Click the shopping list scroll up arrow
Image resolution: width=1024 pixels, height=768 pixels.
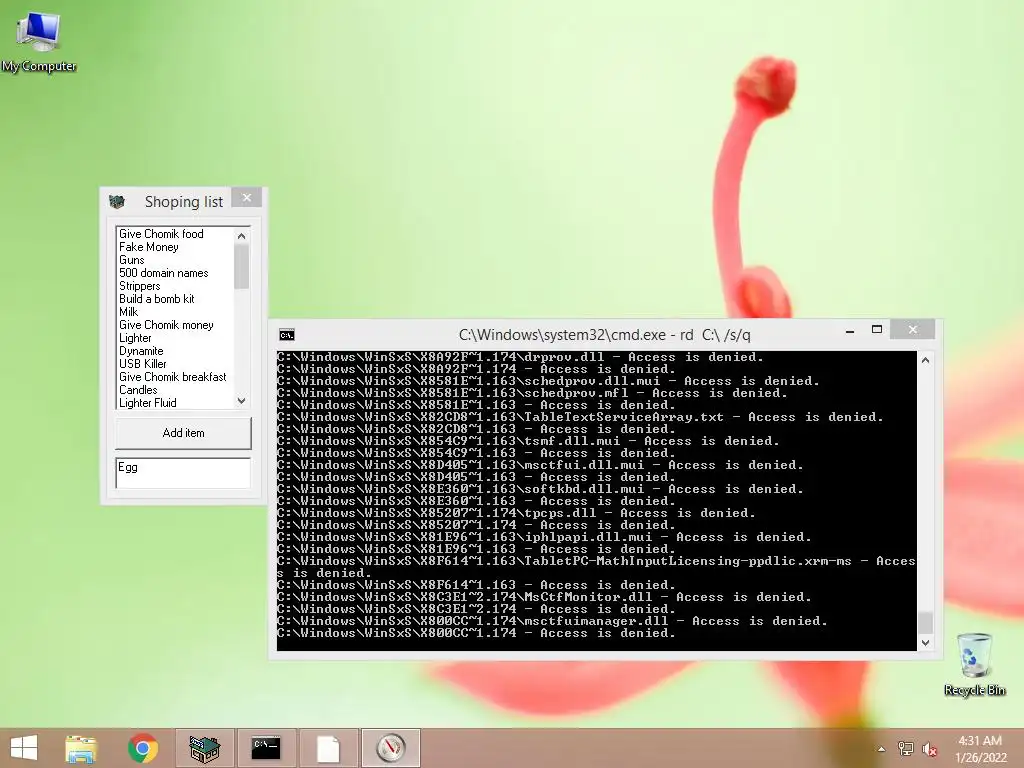tap(242, 236)
